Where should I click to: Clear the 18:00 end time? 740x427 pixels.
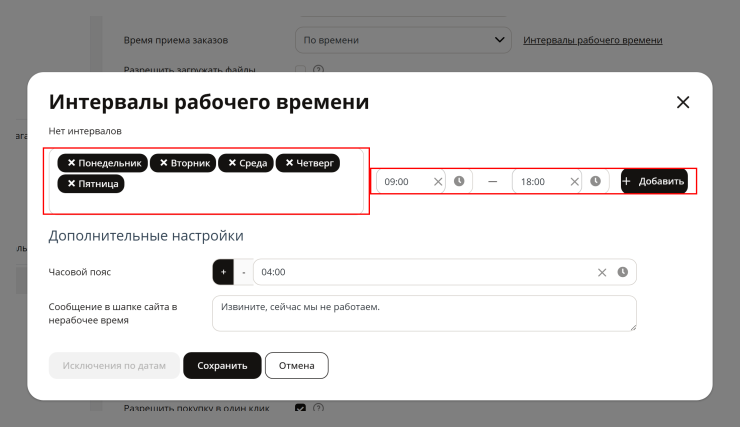pyautogui.click(x=574, y=182)
